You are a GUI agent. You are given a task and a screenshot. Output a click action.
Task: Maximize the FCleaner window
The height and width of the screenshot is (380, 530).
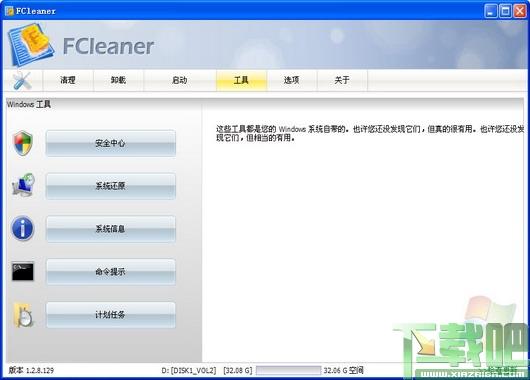pos(505,11)
